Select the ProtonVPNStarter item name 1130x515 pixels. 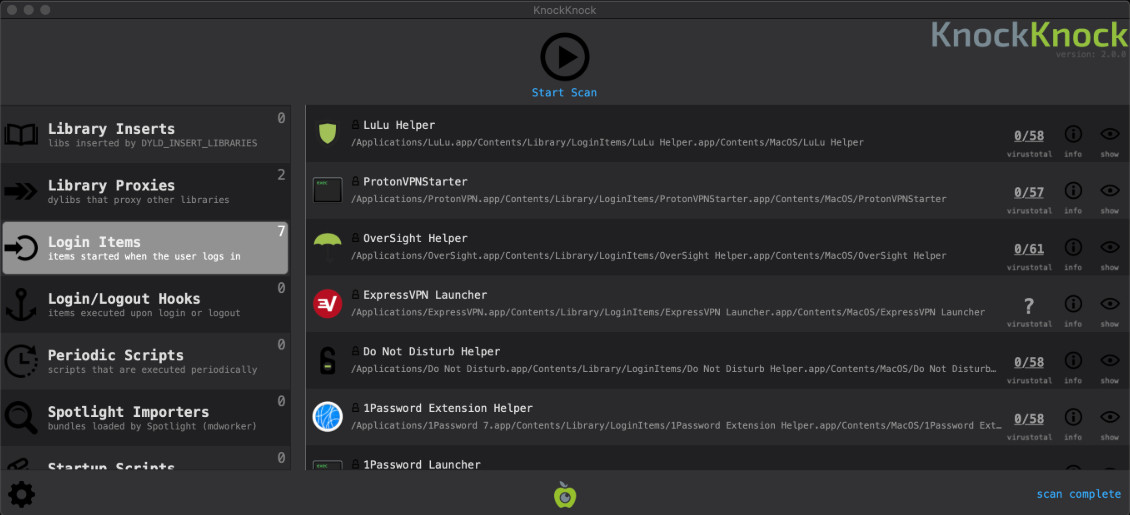(x=415, y=182)
